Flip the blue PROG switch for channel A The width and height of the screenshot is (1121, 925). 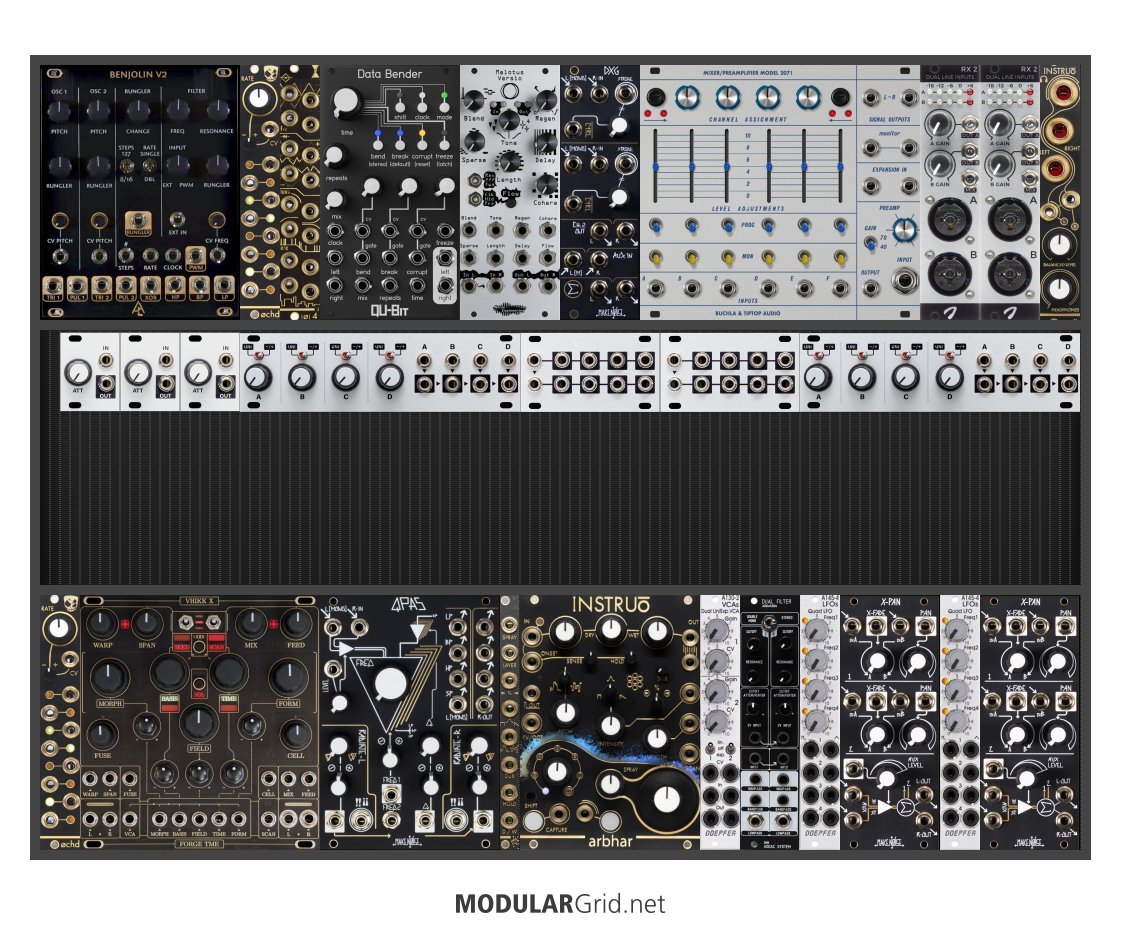(655, 226)
